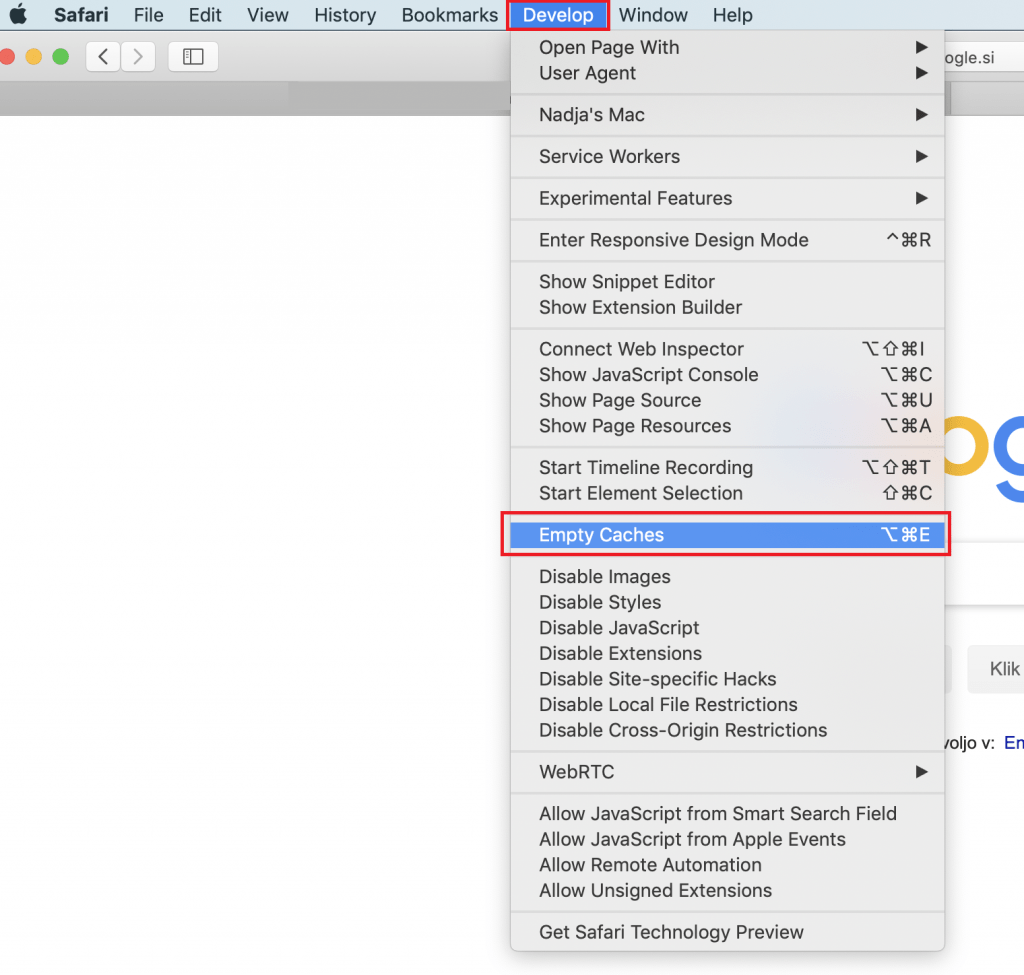1024x975 pixels.
Task: Toggle the Safari sidebar button
Action: 193,57
